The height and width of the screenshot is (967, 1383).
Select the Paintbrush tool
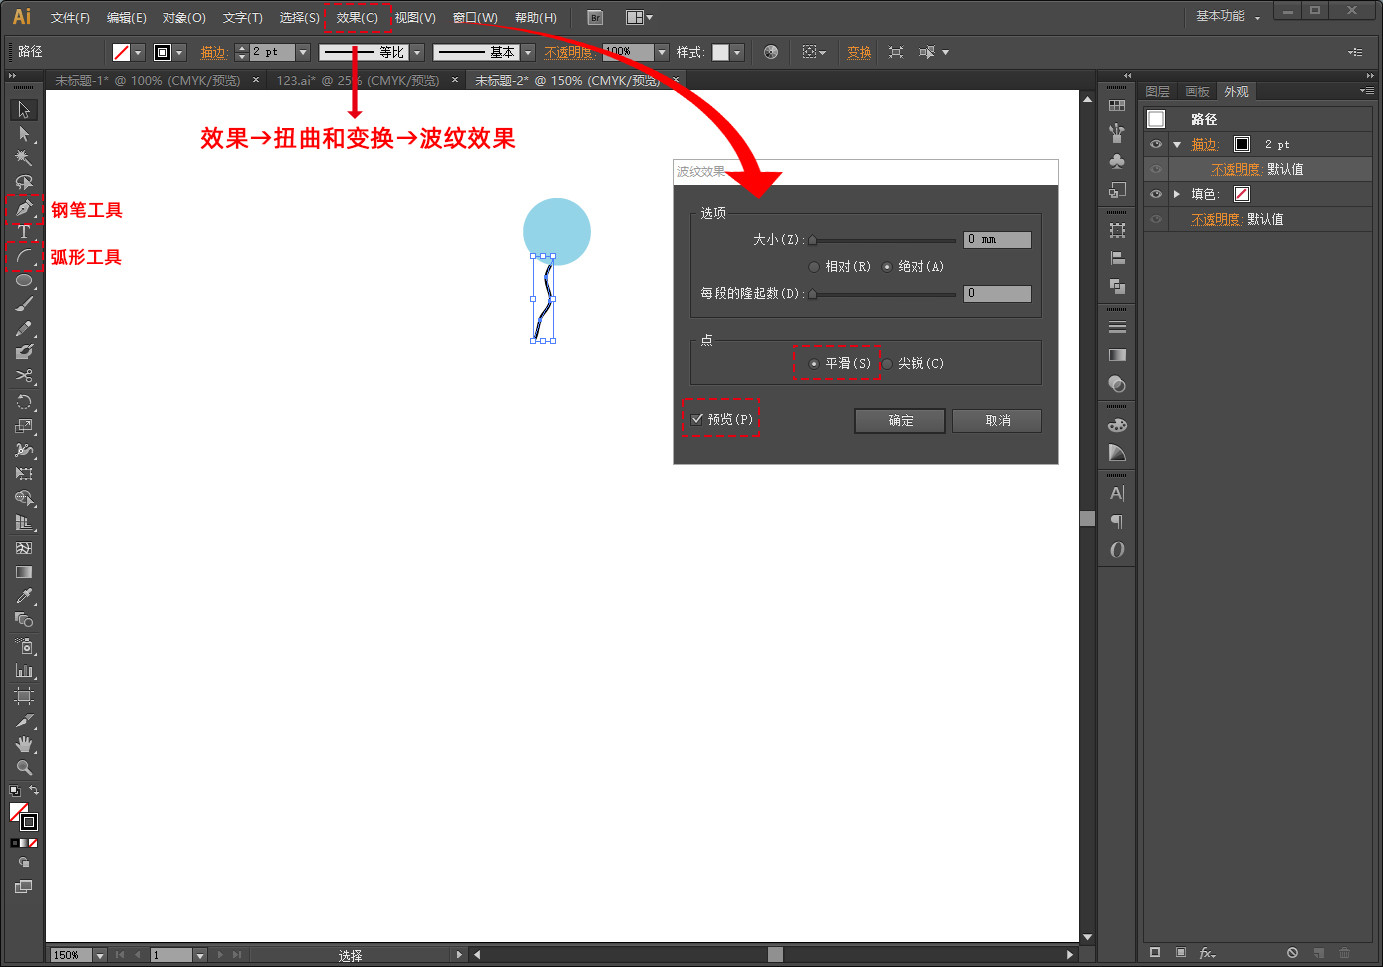coord(24,304)
